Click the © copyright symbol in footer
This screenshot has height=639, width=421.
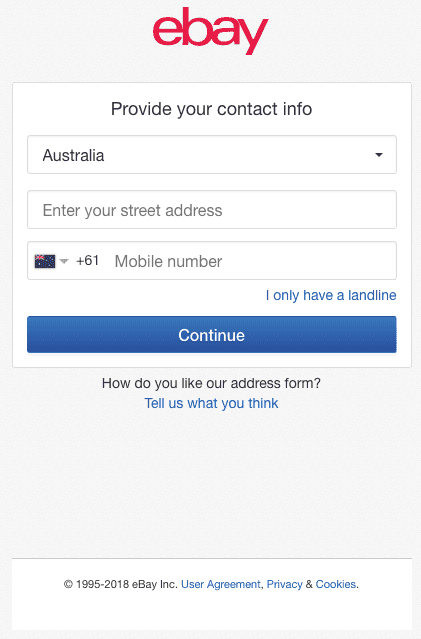68,584
